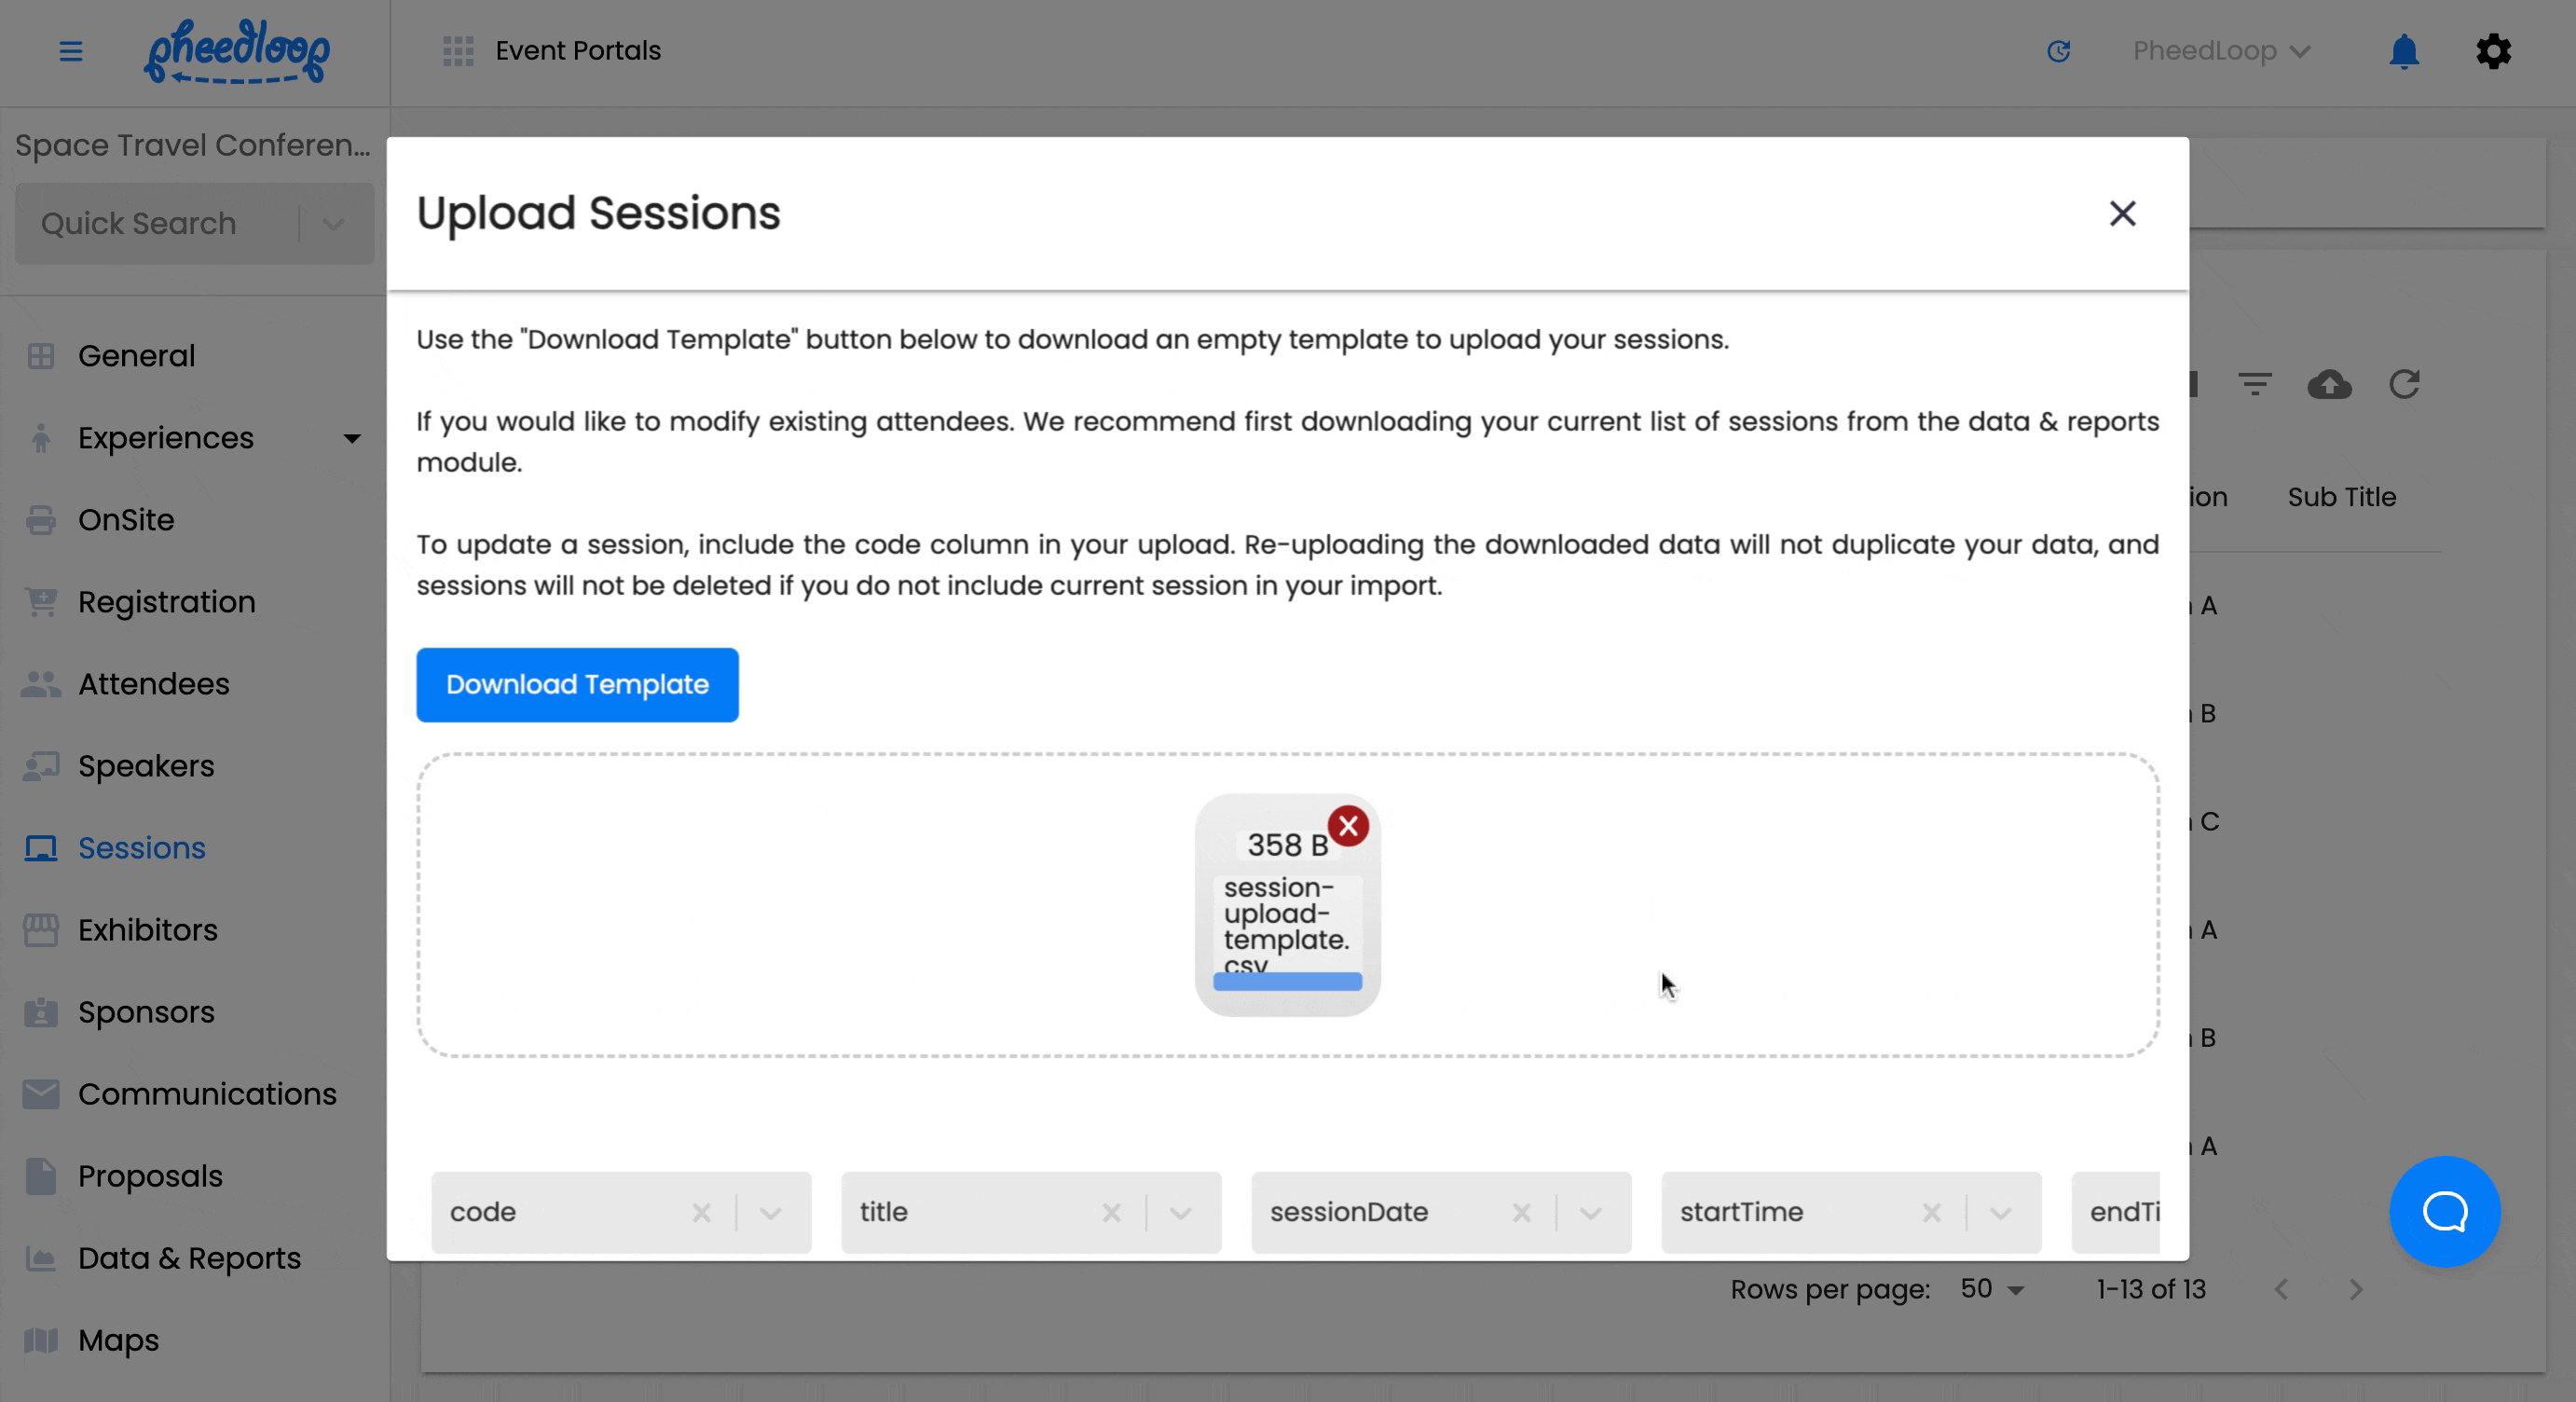The height and width of the screenshot is (1402, 2576).
Task: Remove the uploaded session-upload-template.csv file
Action: coord(1348,826)
